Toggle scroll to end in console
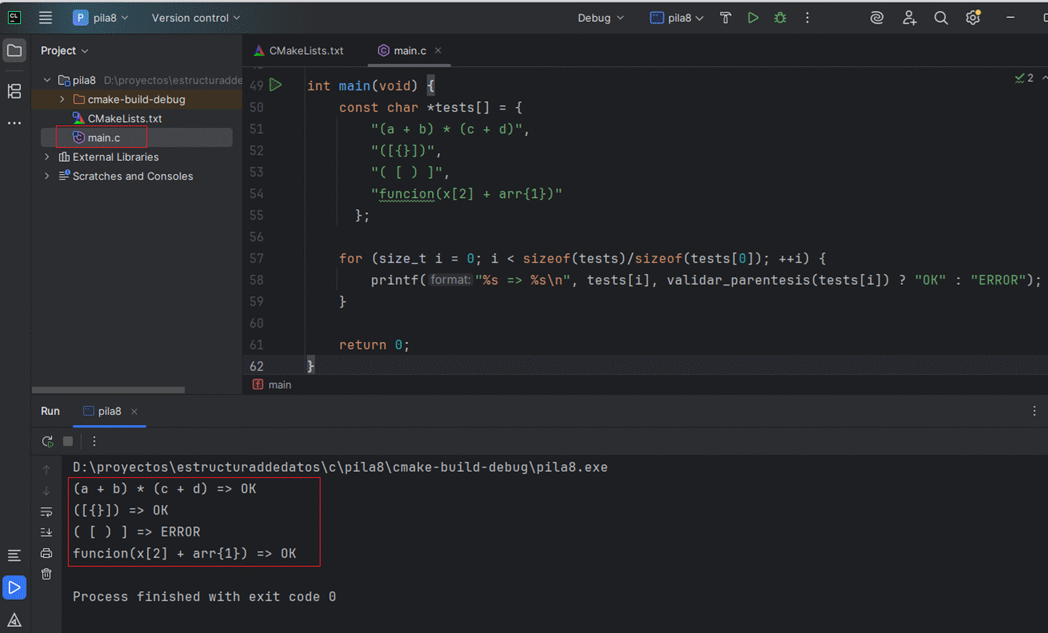The image size is (1048, 633). click(46, 532)
